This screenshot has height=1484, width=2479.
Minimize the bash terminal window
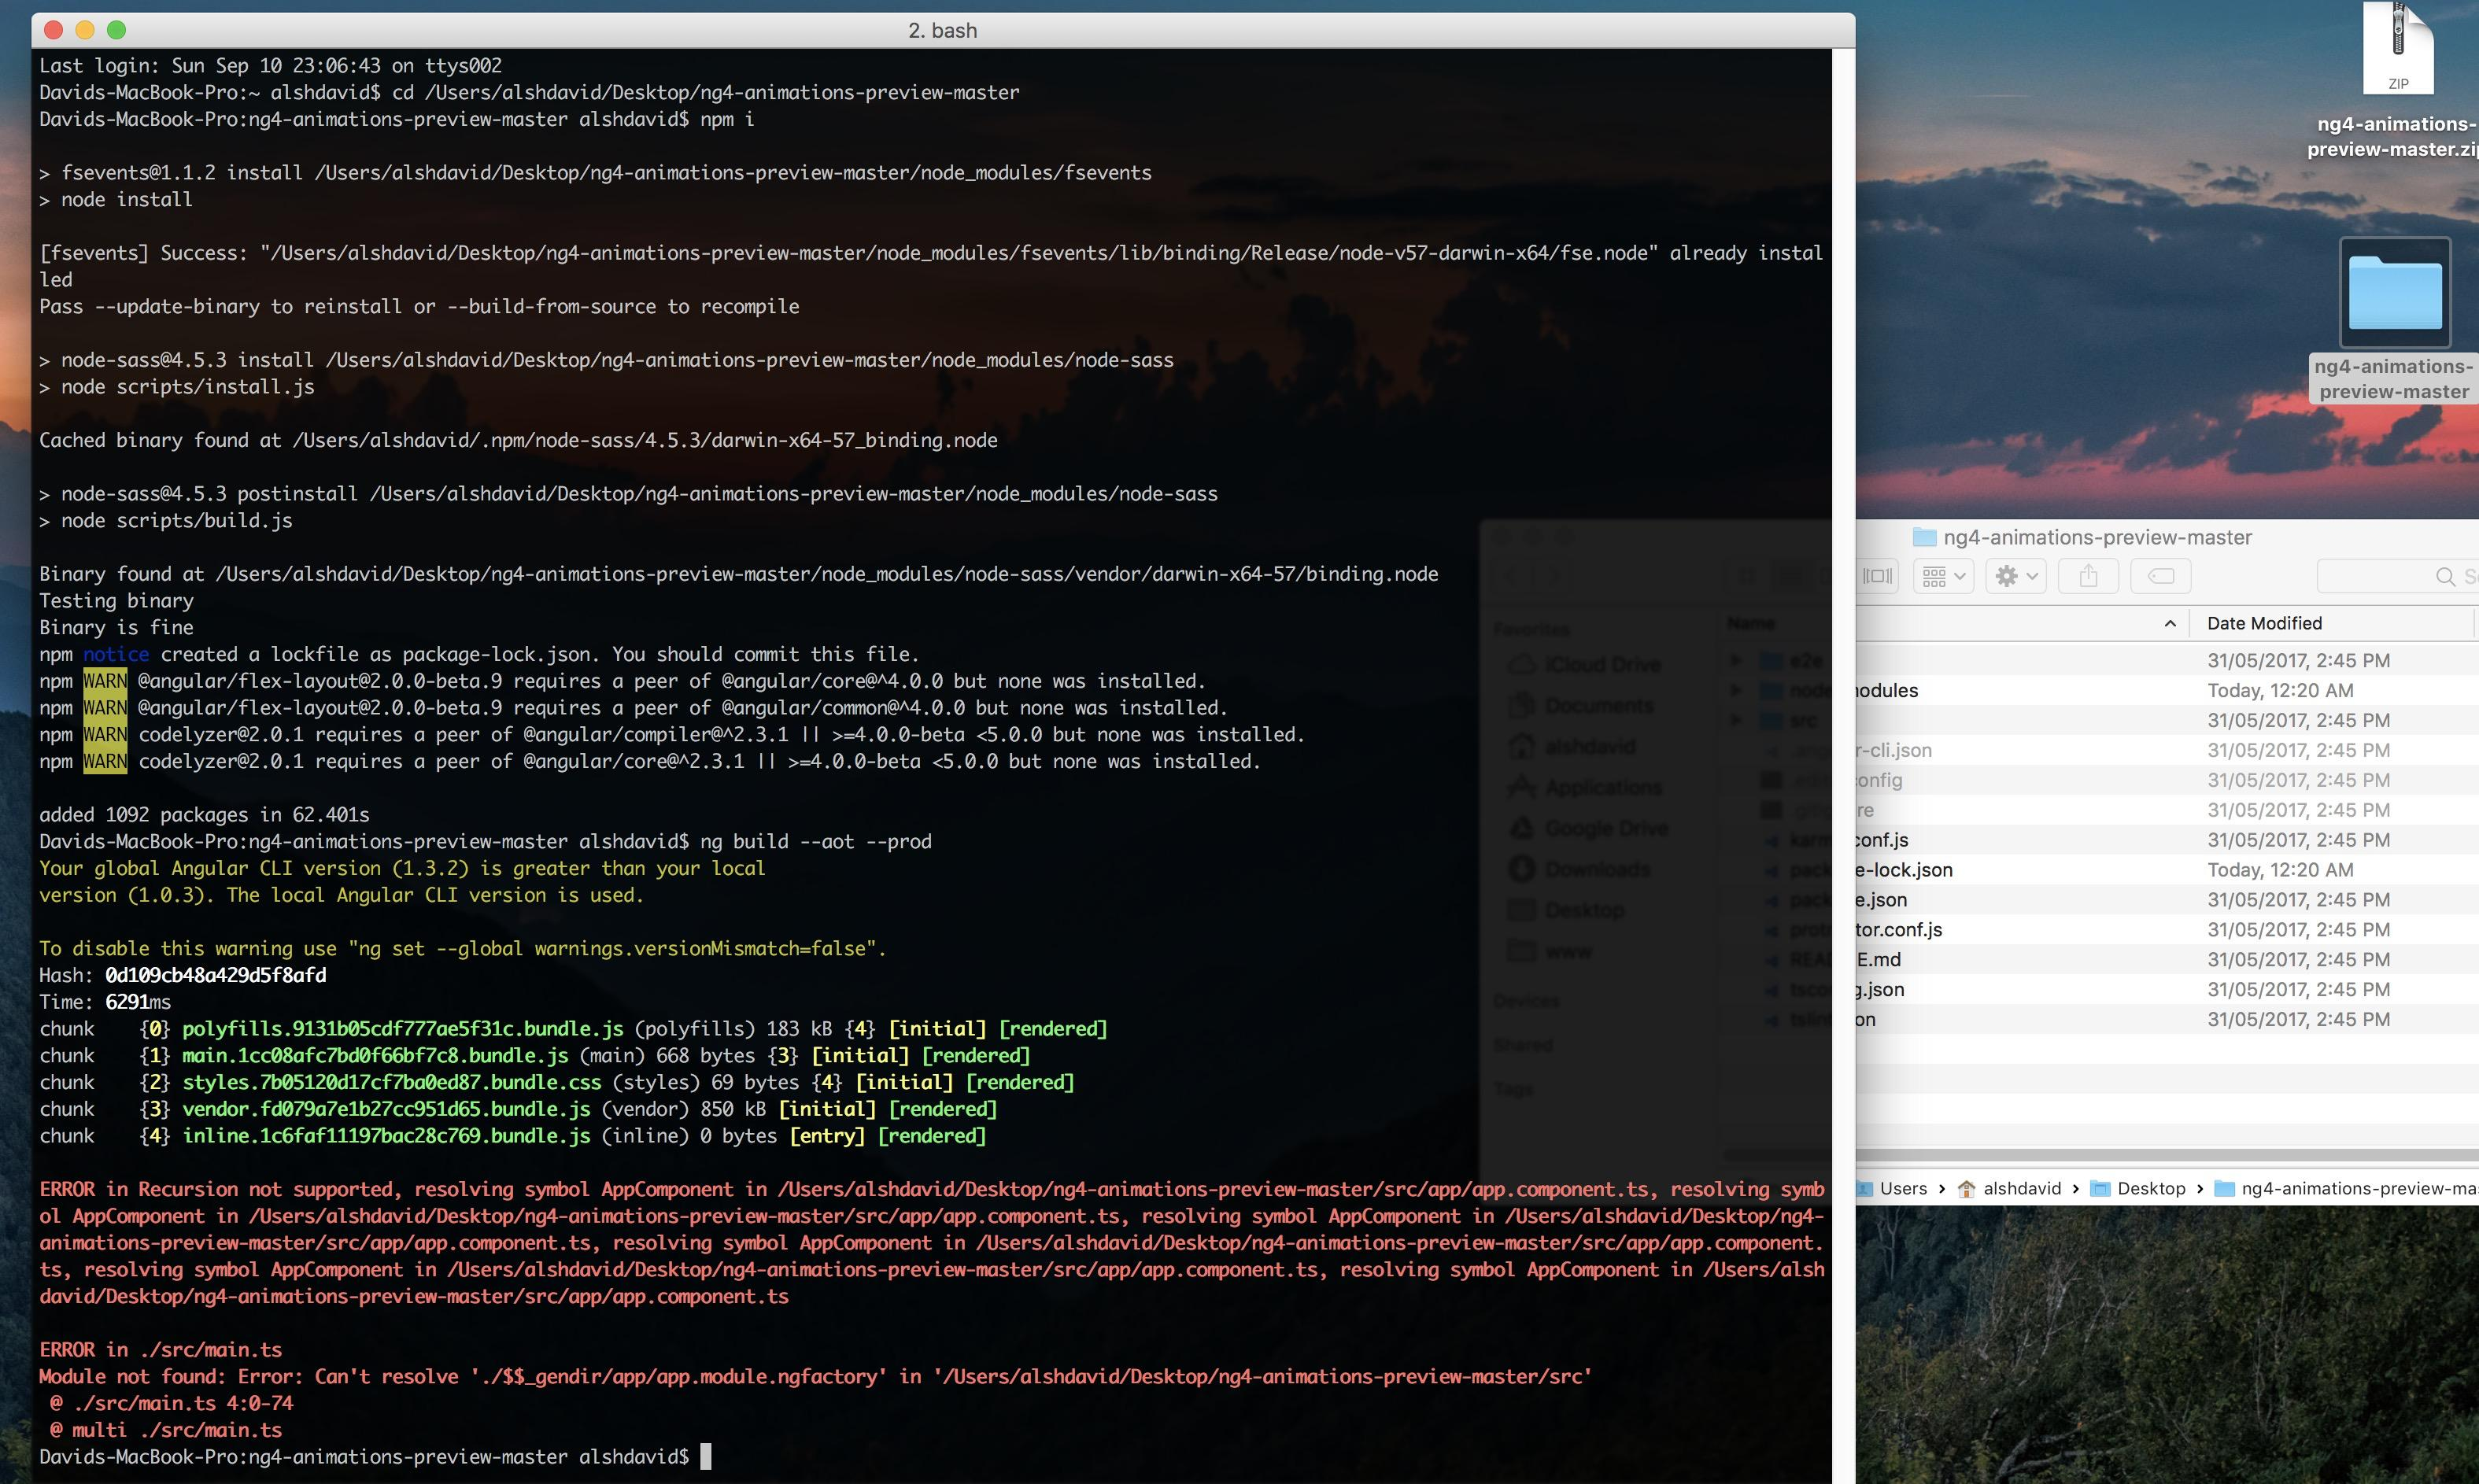tap(85, 30)
